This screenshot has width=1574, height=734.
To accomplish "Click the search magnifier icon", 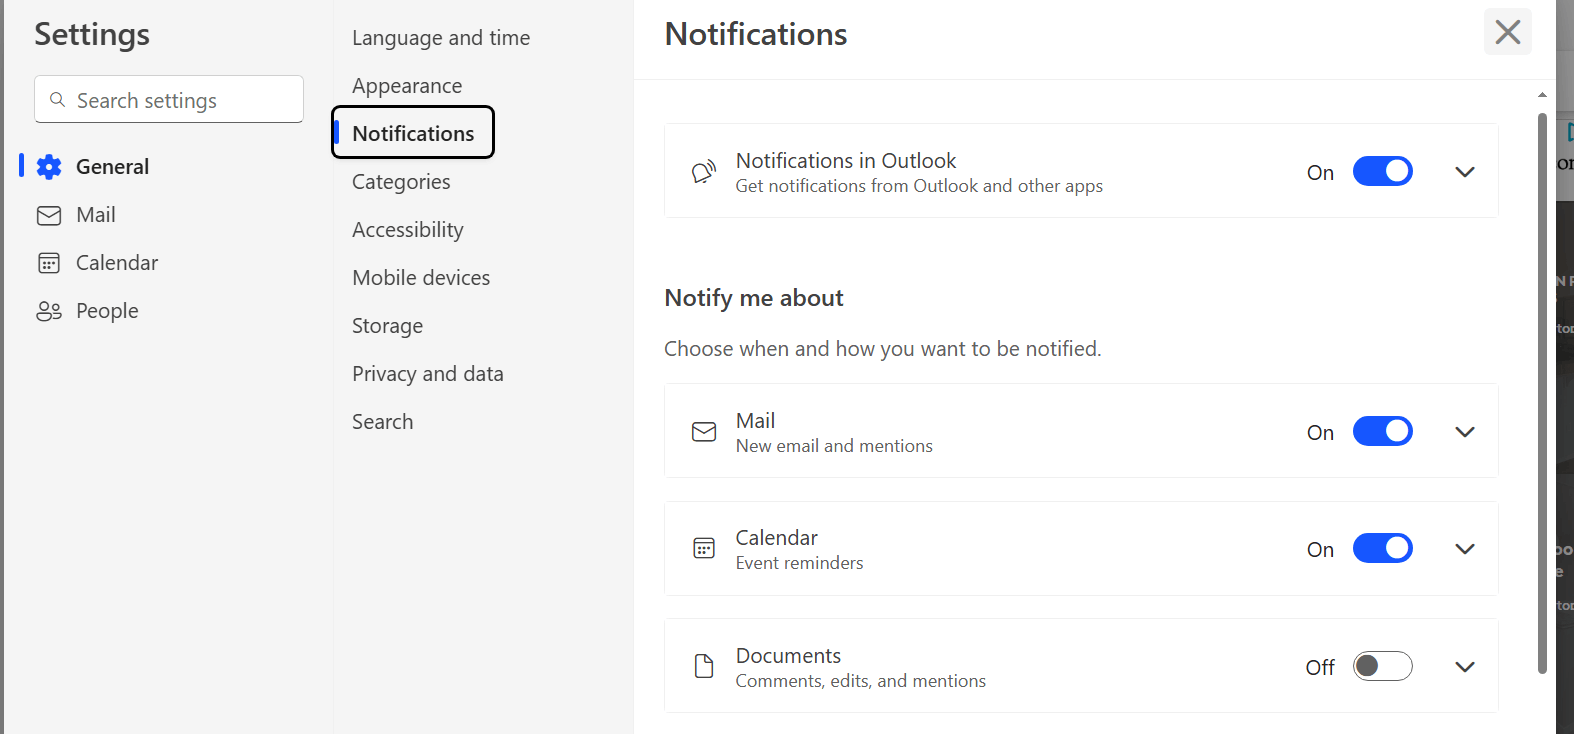I will [58, 100].
